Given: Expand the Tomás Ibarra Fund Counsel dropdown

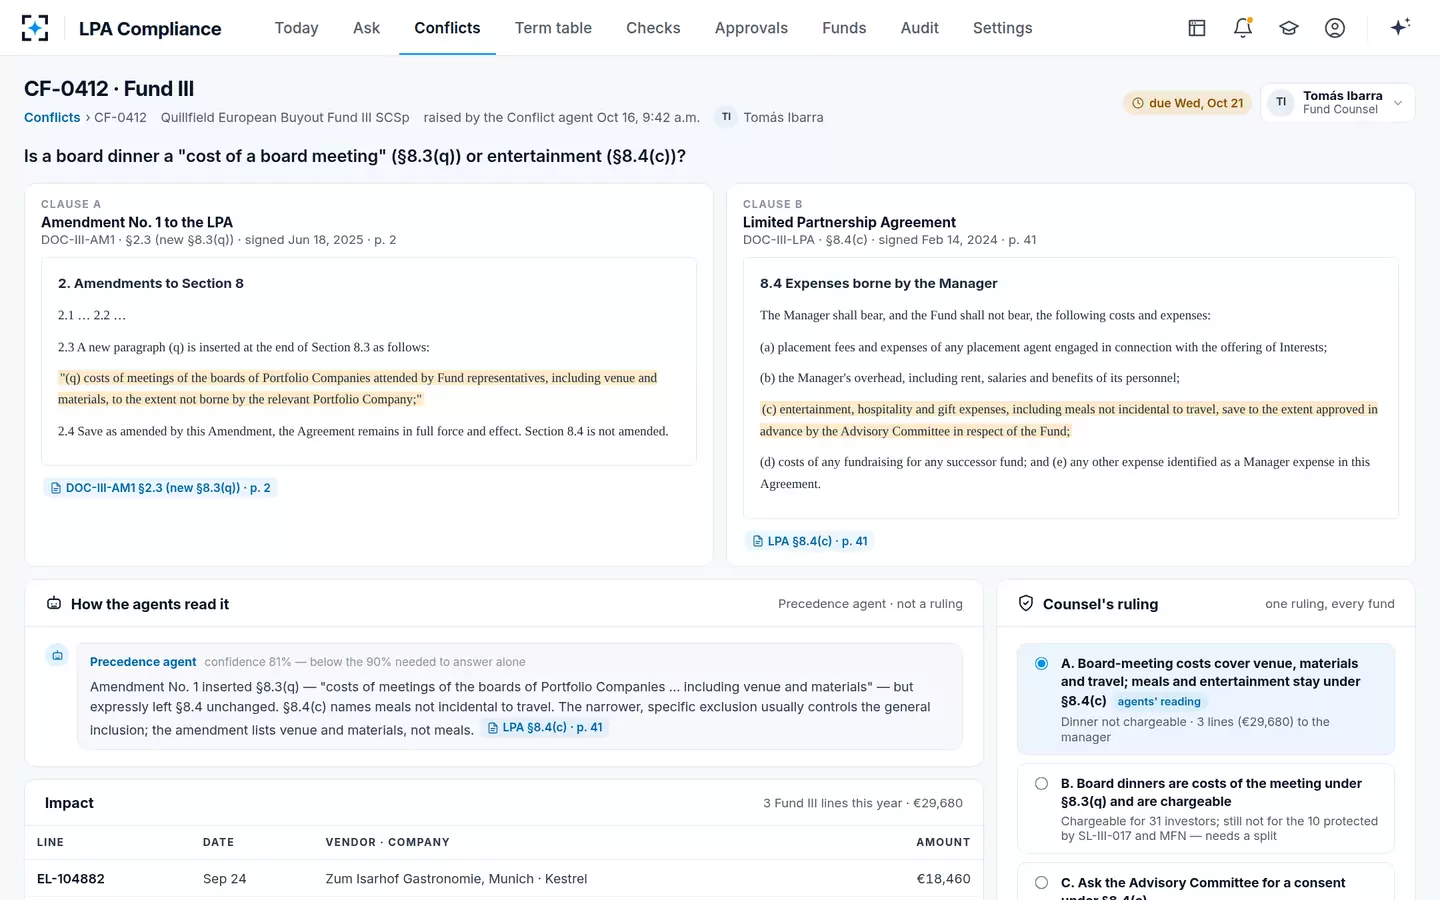Looking at the screenshot, I should tap(1337, 102).
